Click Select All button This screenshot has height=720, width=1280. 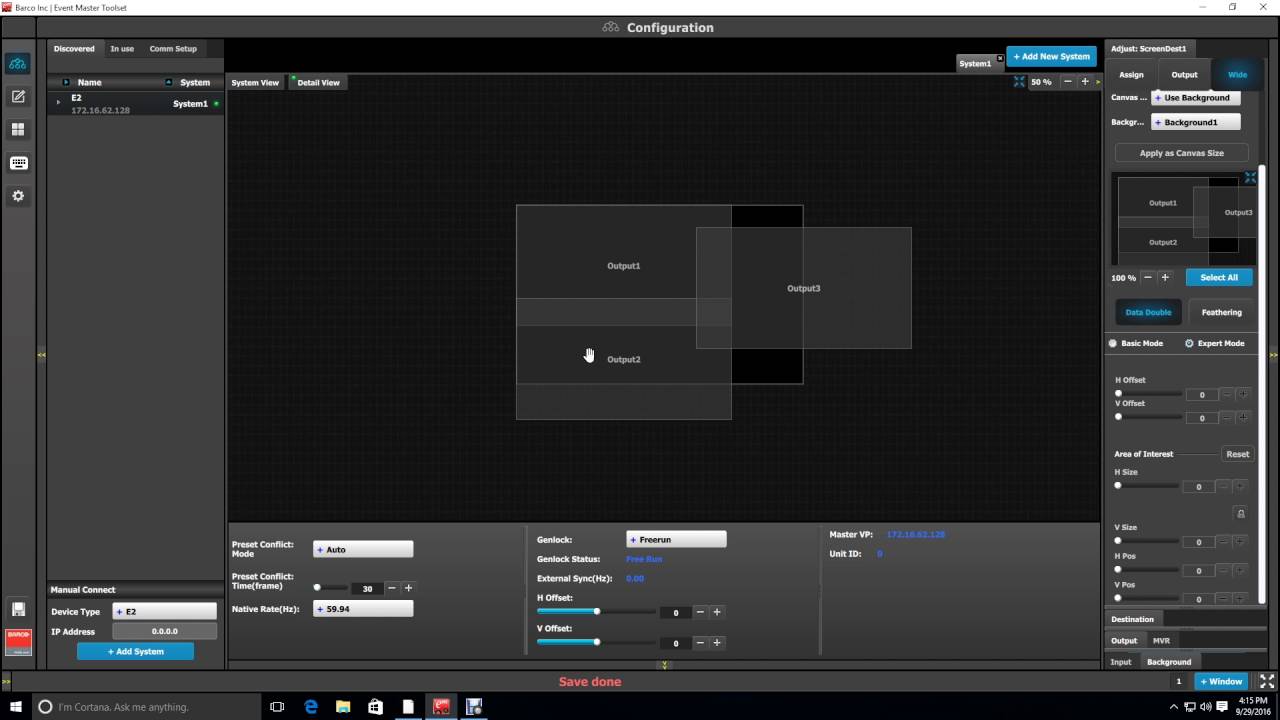(1219, 277)
